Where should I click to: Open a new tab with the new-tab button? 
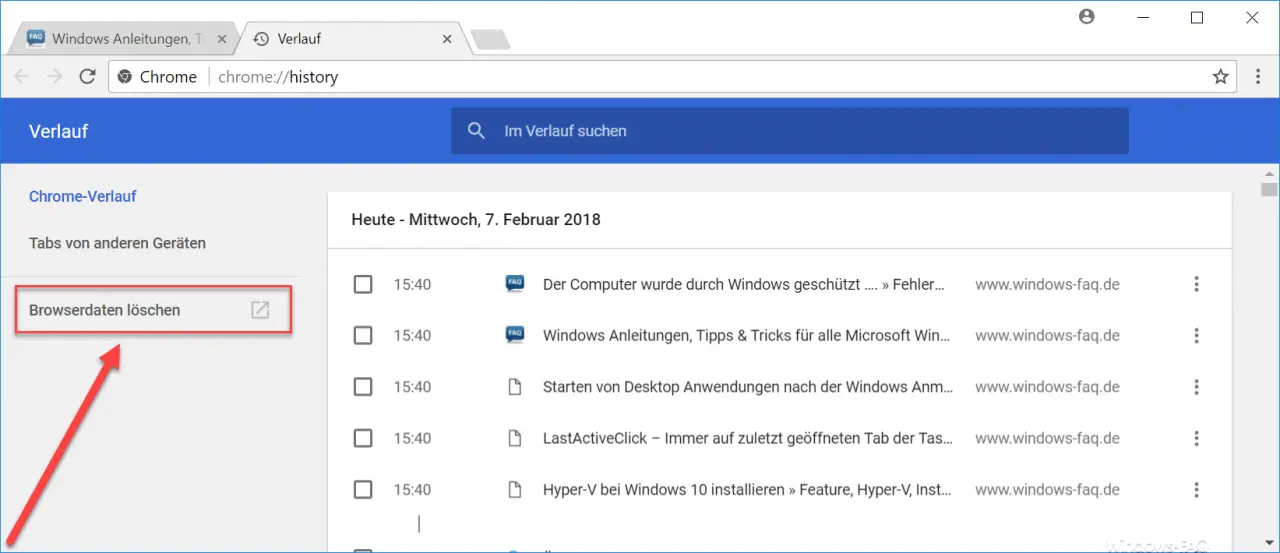tap(490, 39)
